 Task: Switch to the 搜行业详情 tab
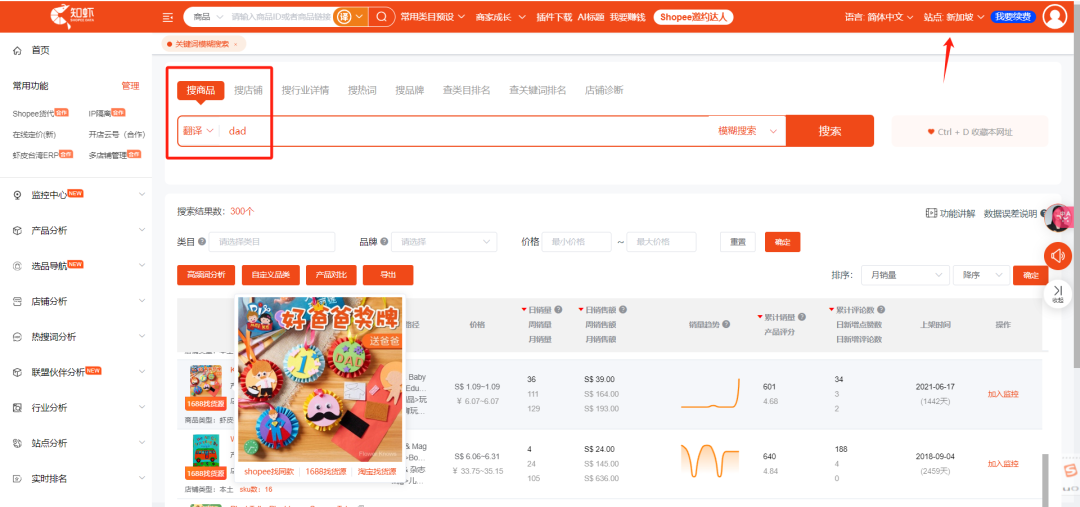coord(305,90)
